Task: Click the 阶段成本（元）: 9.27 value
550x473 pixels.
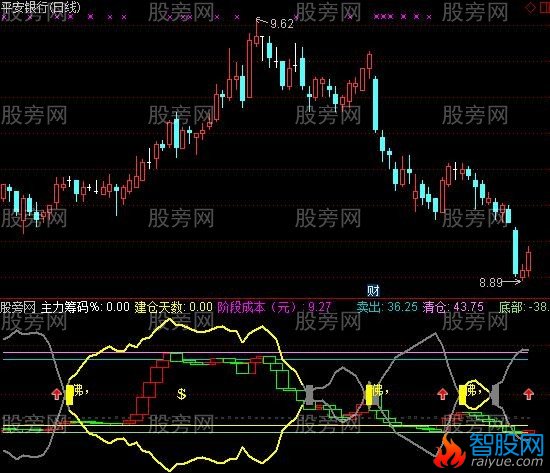Action: [274, 307]
